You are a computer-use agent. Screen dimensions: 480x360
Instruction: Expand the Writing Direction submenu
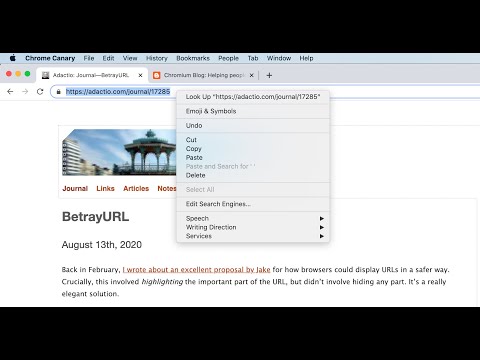(x=253, y=227)
